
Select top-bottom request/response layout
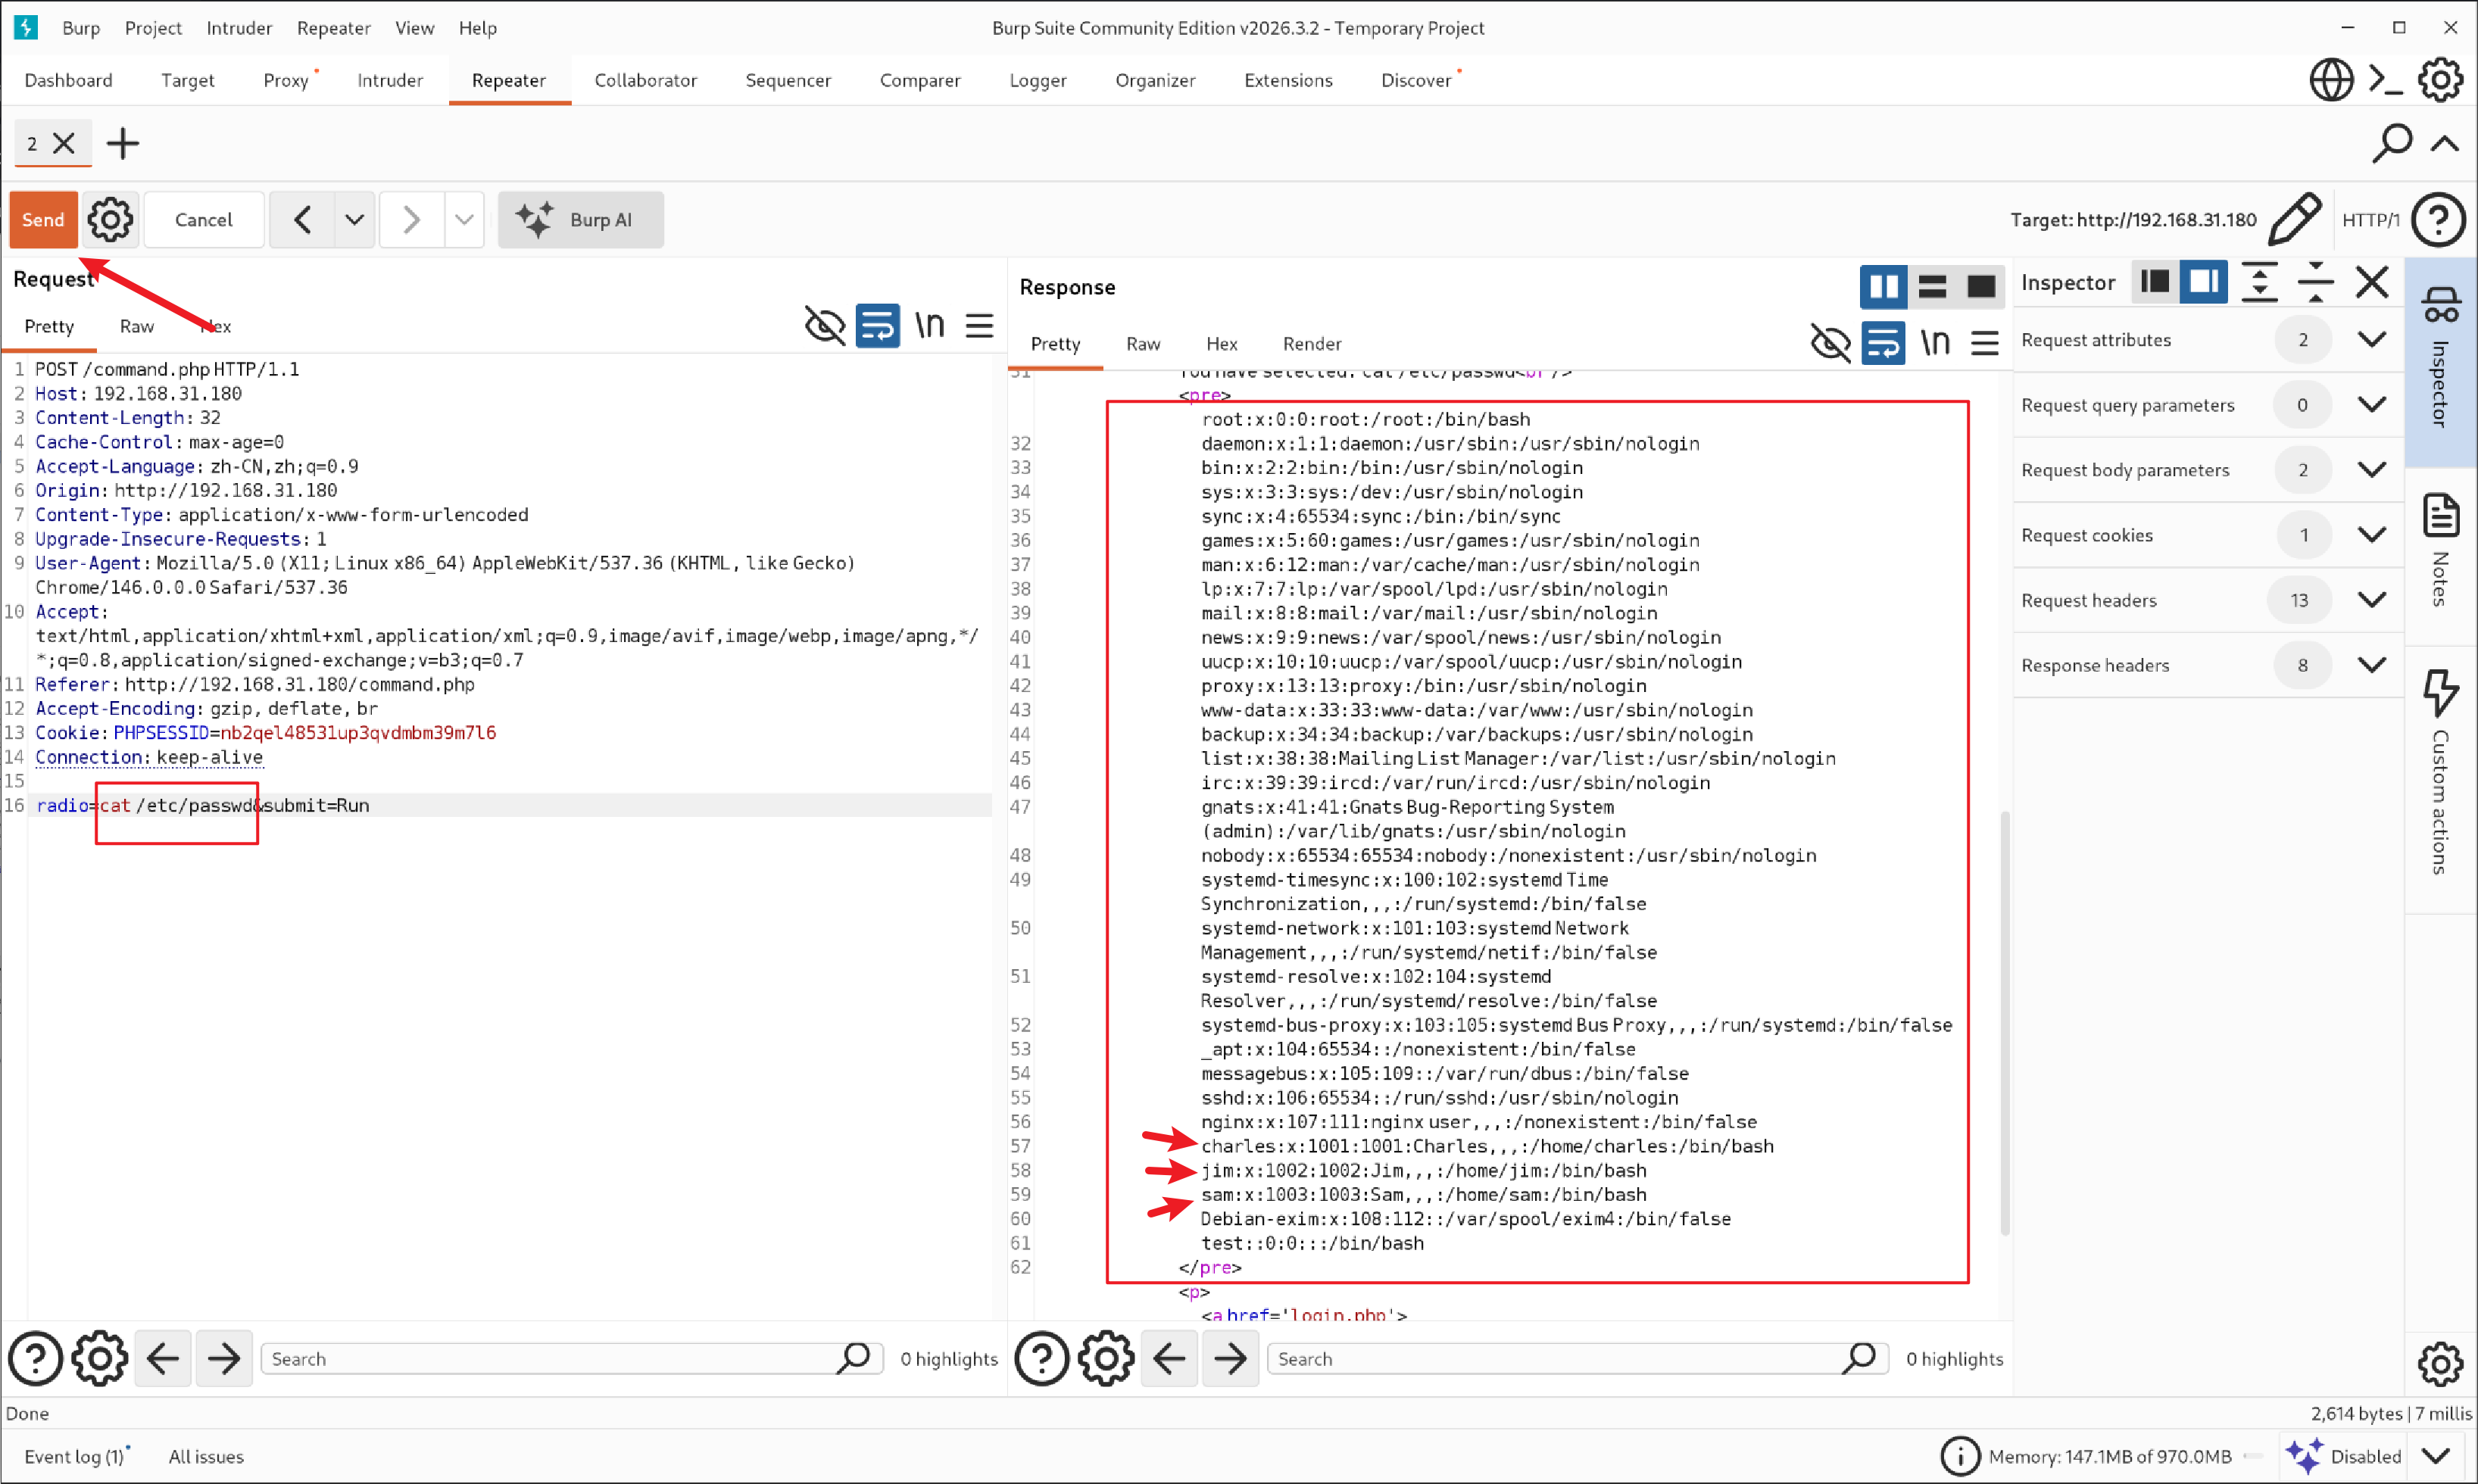click(1933, 287)
